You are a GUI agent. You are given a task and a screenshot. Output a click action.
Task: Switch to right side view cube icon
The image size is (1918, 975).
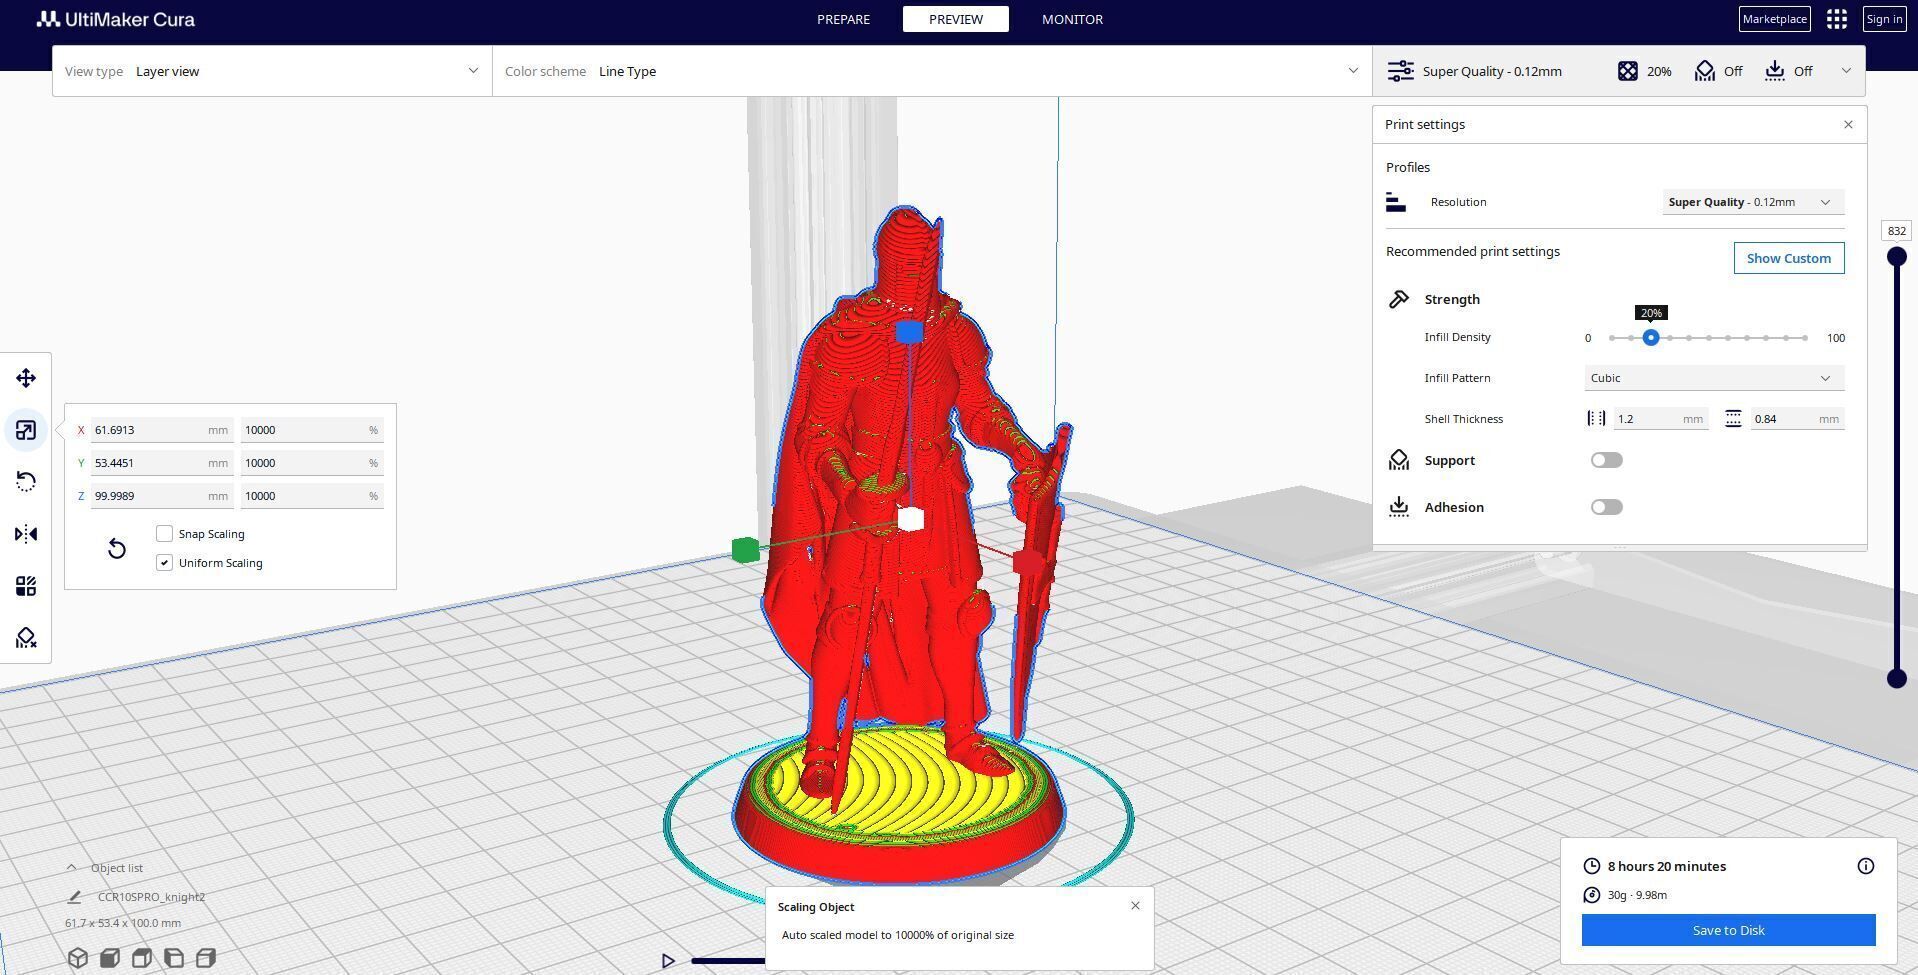[206, 958]
